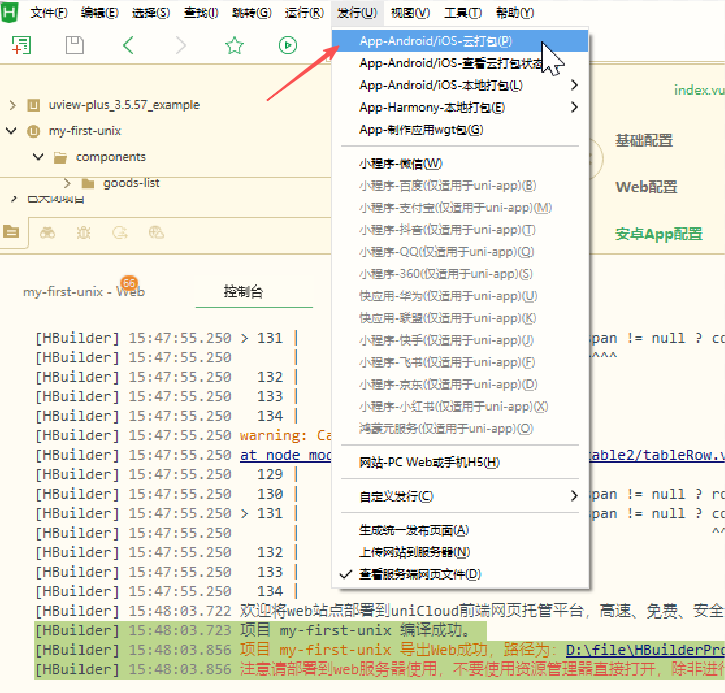
Task: Open the 文件(F) menu
Action: pyautogui.click(x=49, y=12)
